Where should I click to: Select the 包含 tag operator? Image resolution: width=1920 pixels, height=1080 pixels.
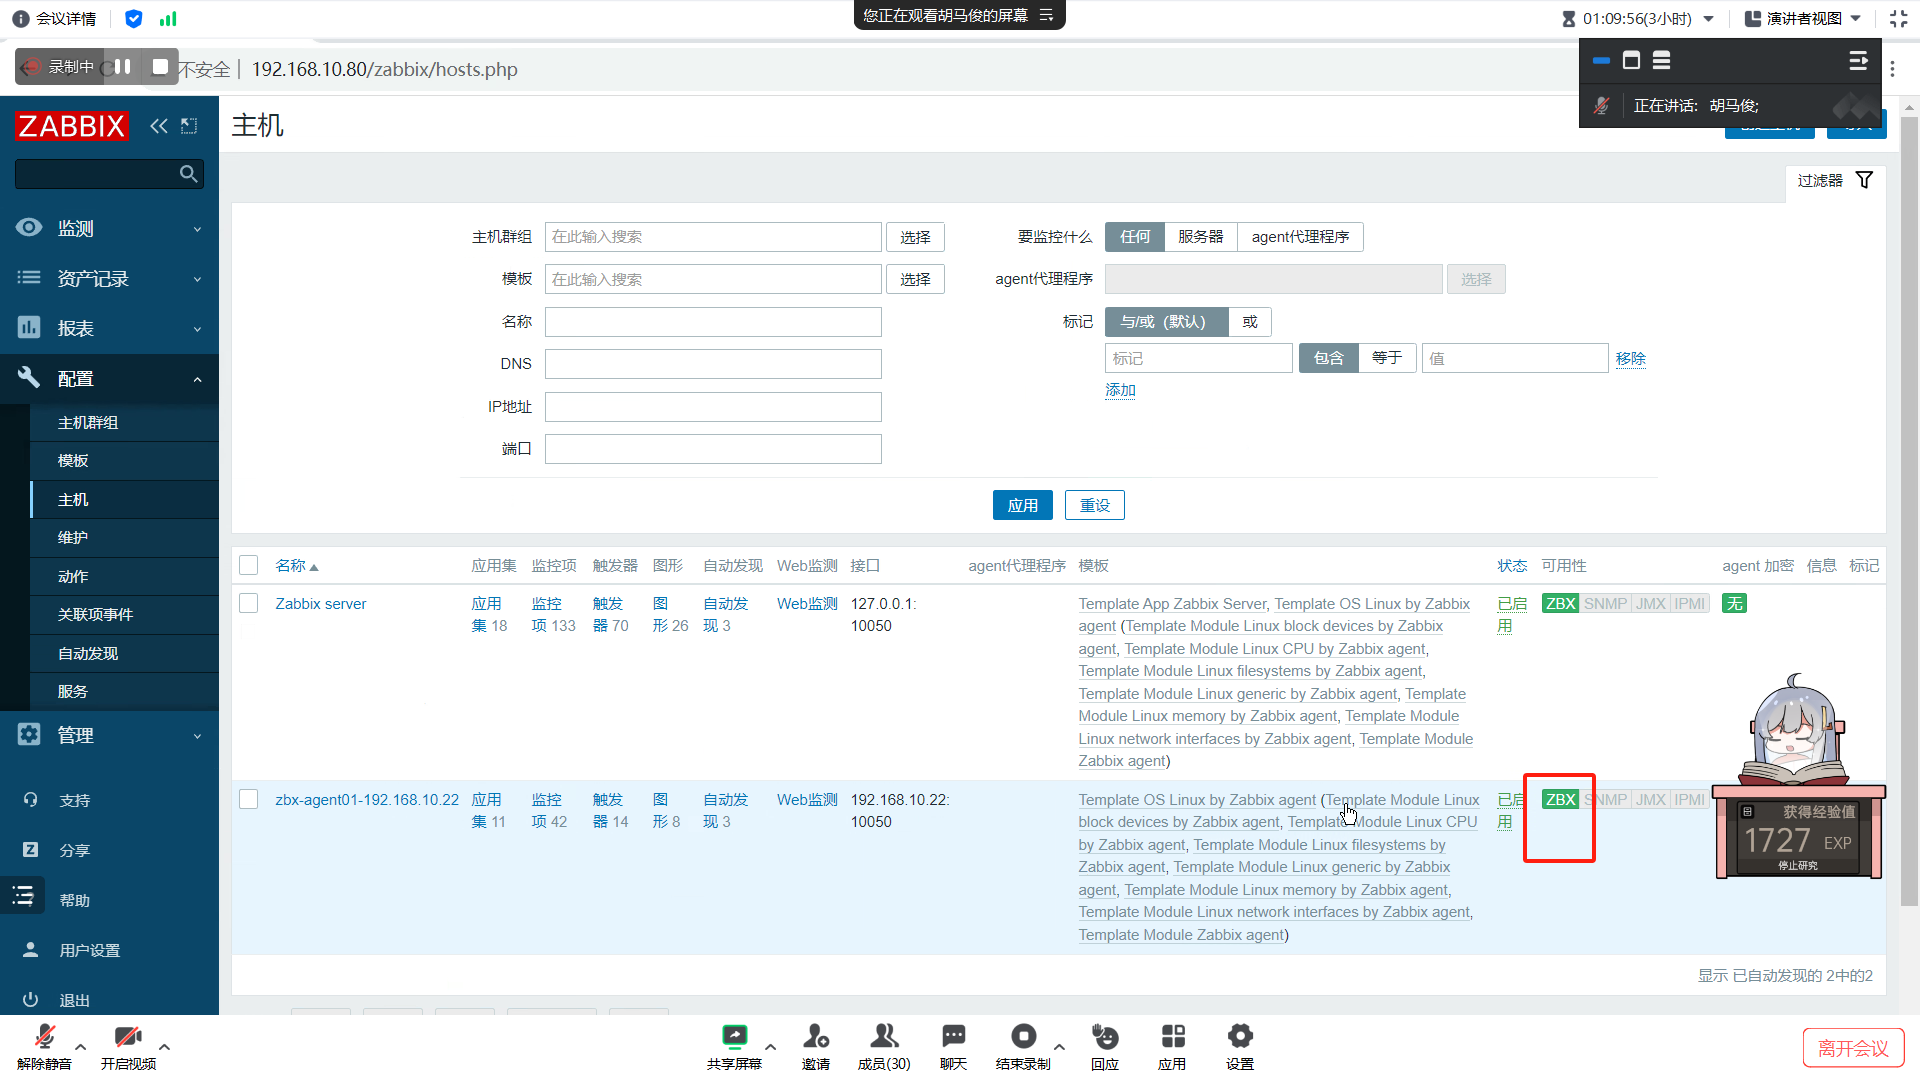tap(1329, 358)
